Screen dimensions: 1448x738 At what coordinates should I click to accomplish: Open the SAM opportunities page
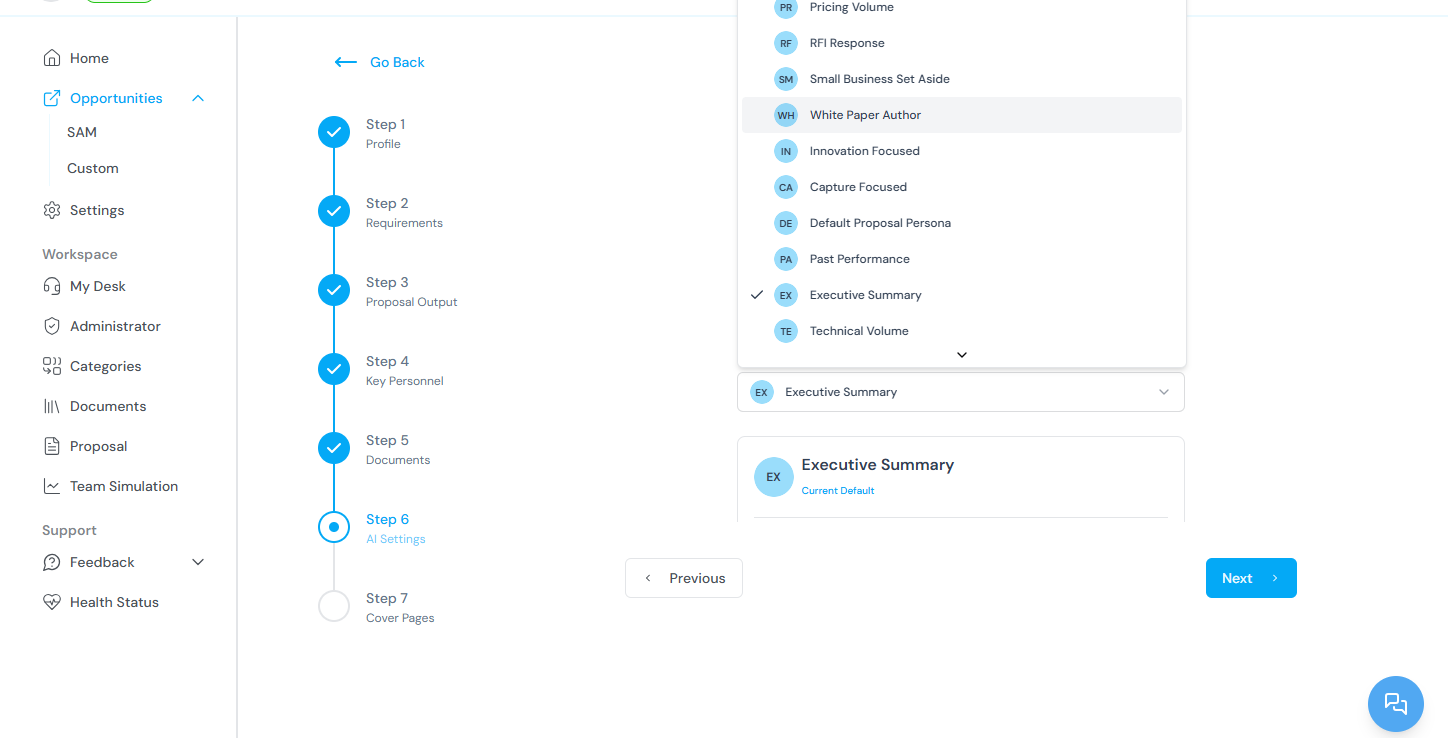coord(82,132)
